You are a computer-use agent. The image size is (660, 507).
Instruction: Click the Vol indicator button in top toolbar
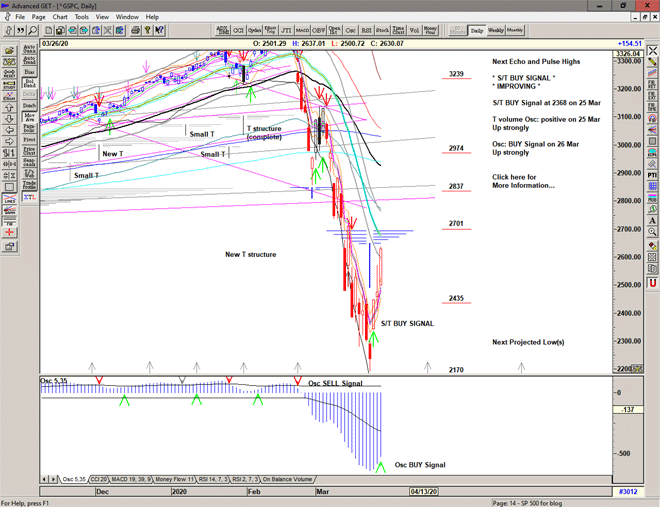[415, 30]
